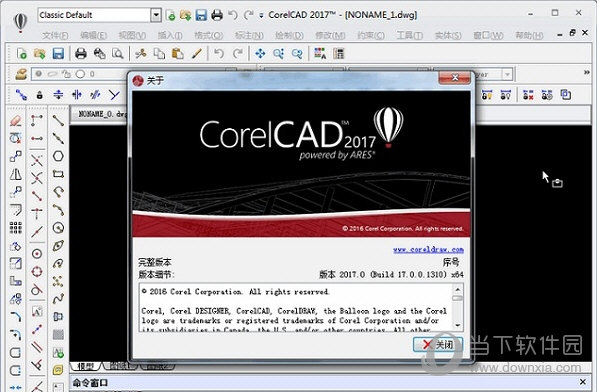Image resolution: width=597 pixels, height=392 pixels.
Task: Click scroll-up arrow in license text box
Action: click(458, 289)
